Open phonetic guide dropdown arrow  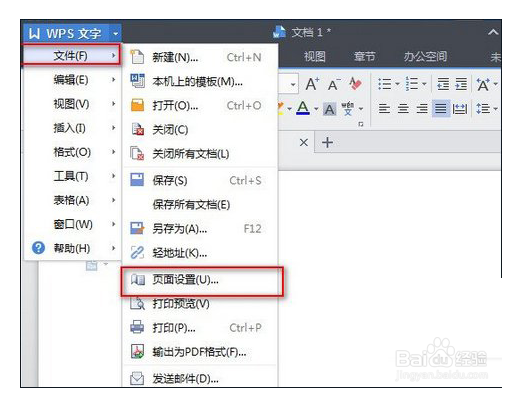(x=361, y=109)
